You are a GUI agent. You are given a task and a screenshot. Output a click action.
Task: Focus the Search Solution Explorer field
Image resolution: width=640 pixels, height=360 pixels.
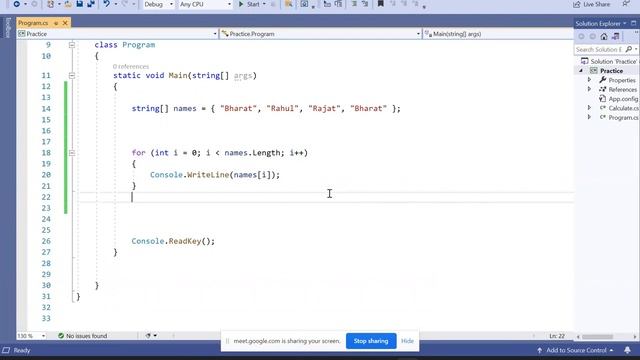tap(598, 49)
